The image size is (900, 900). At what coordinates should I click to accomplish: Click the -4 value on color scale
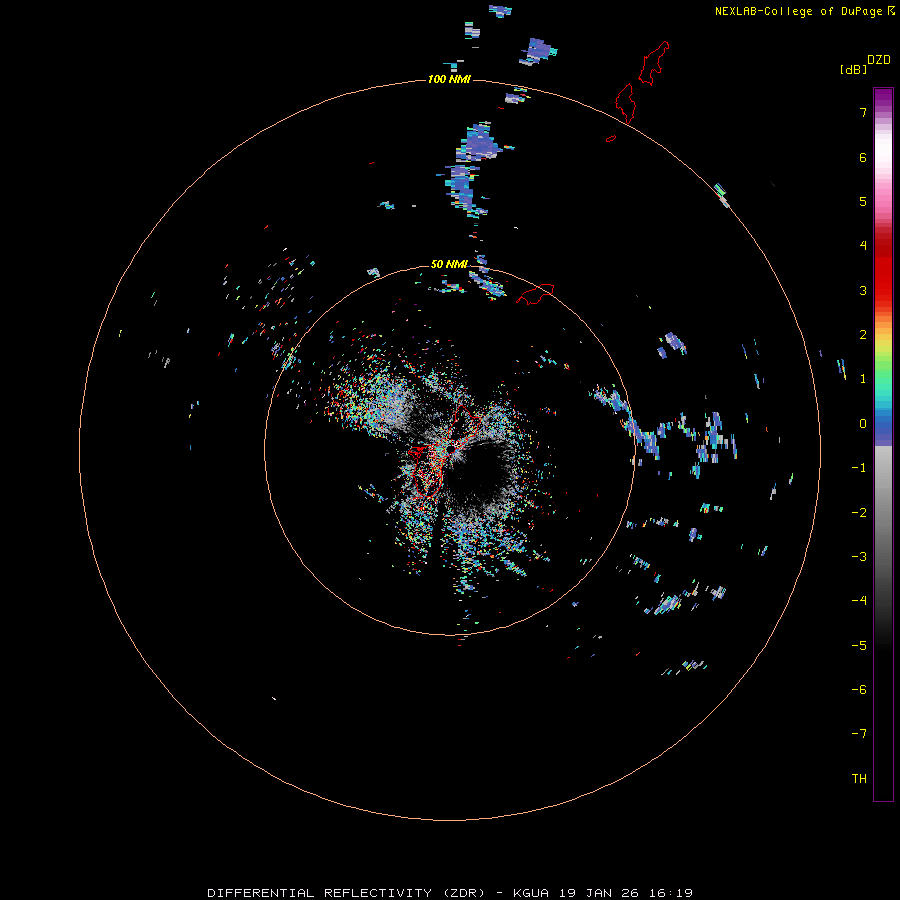859,601
